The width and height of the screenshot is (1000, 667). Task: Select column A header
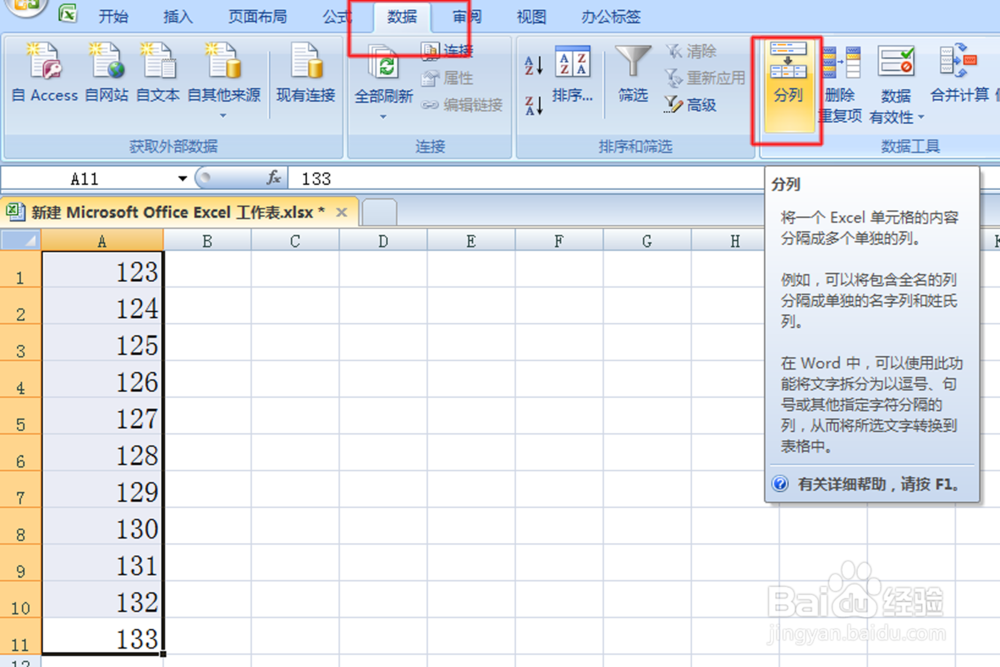pyautogui.click(x=102, y=240)
